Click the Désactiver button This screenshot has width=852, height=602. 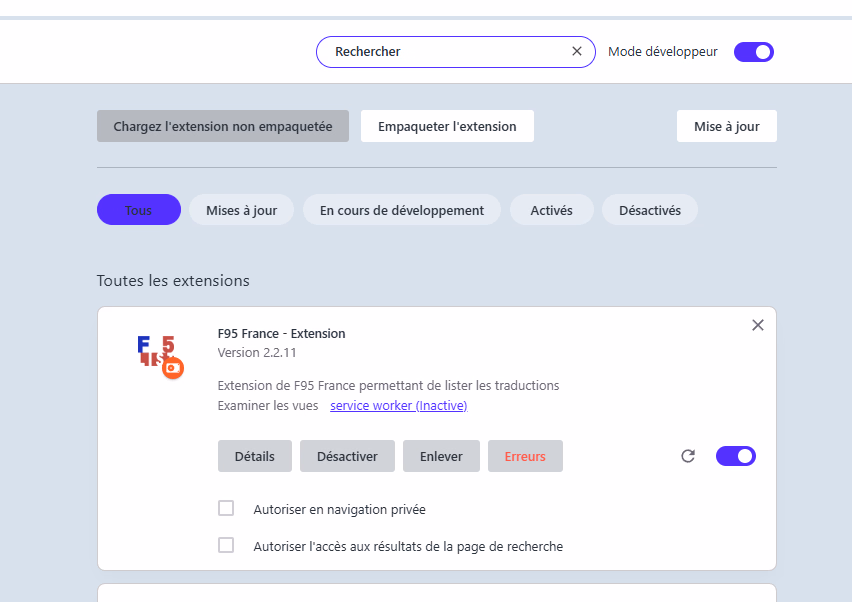(347, 456)
